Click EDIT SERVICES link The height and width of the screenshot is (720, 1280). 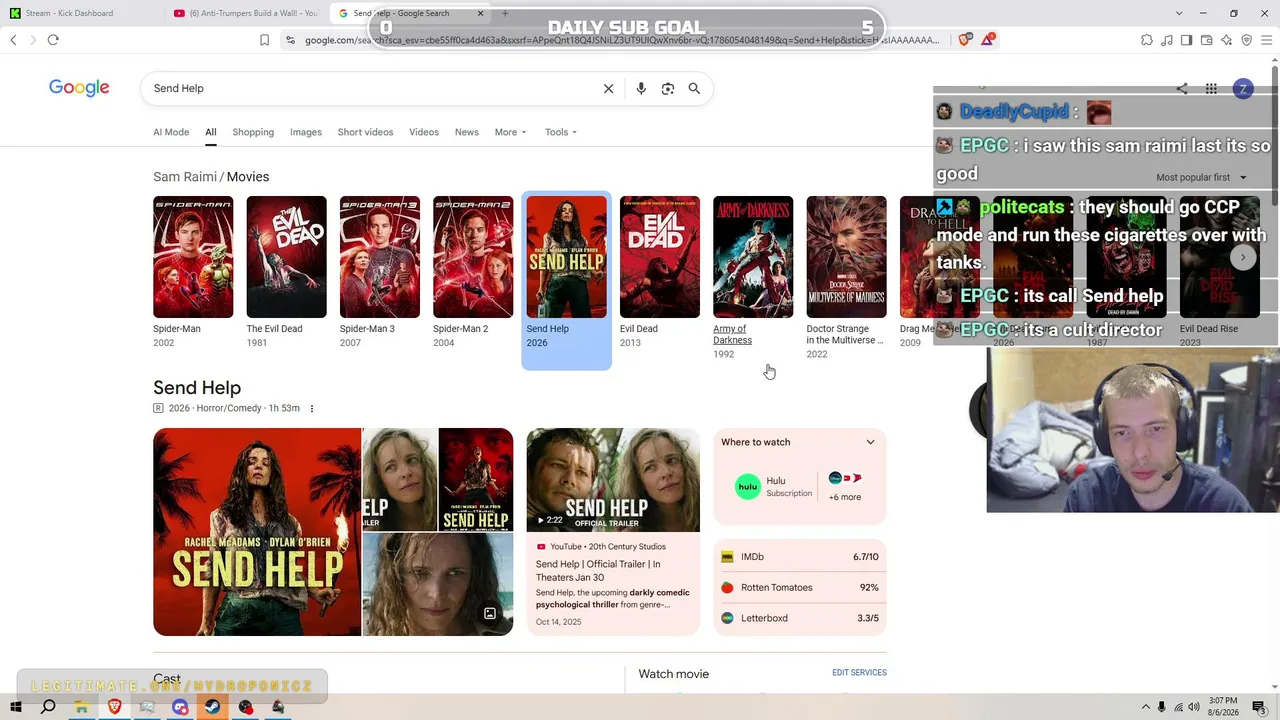859,673
